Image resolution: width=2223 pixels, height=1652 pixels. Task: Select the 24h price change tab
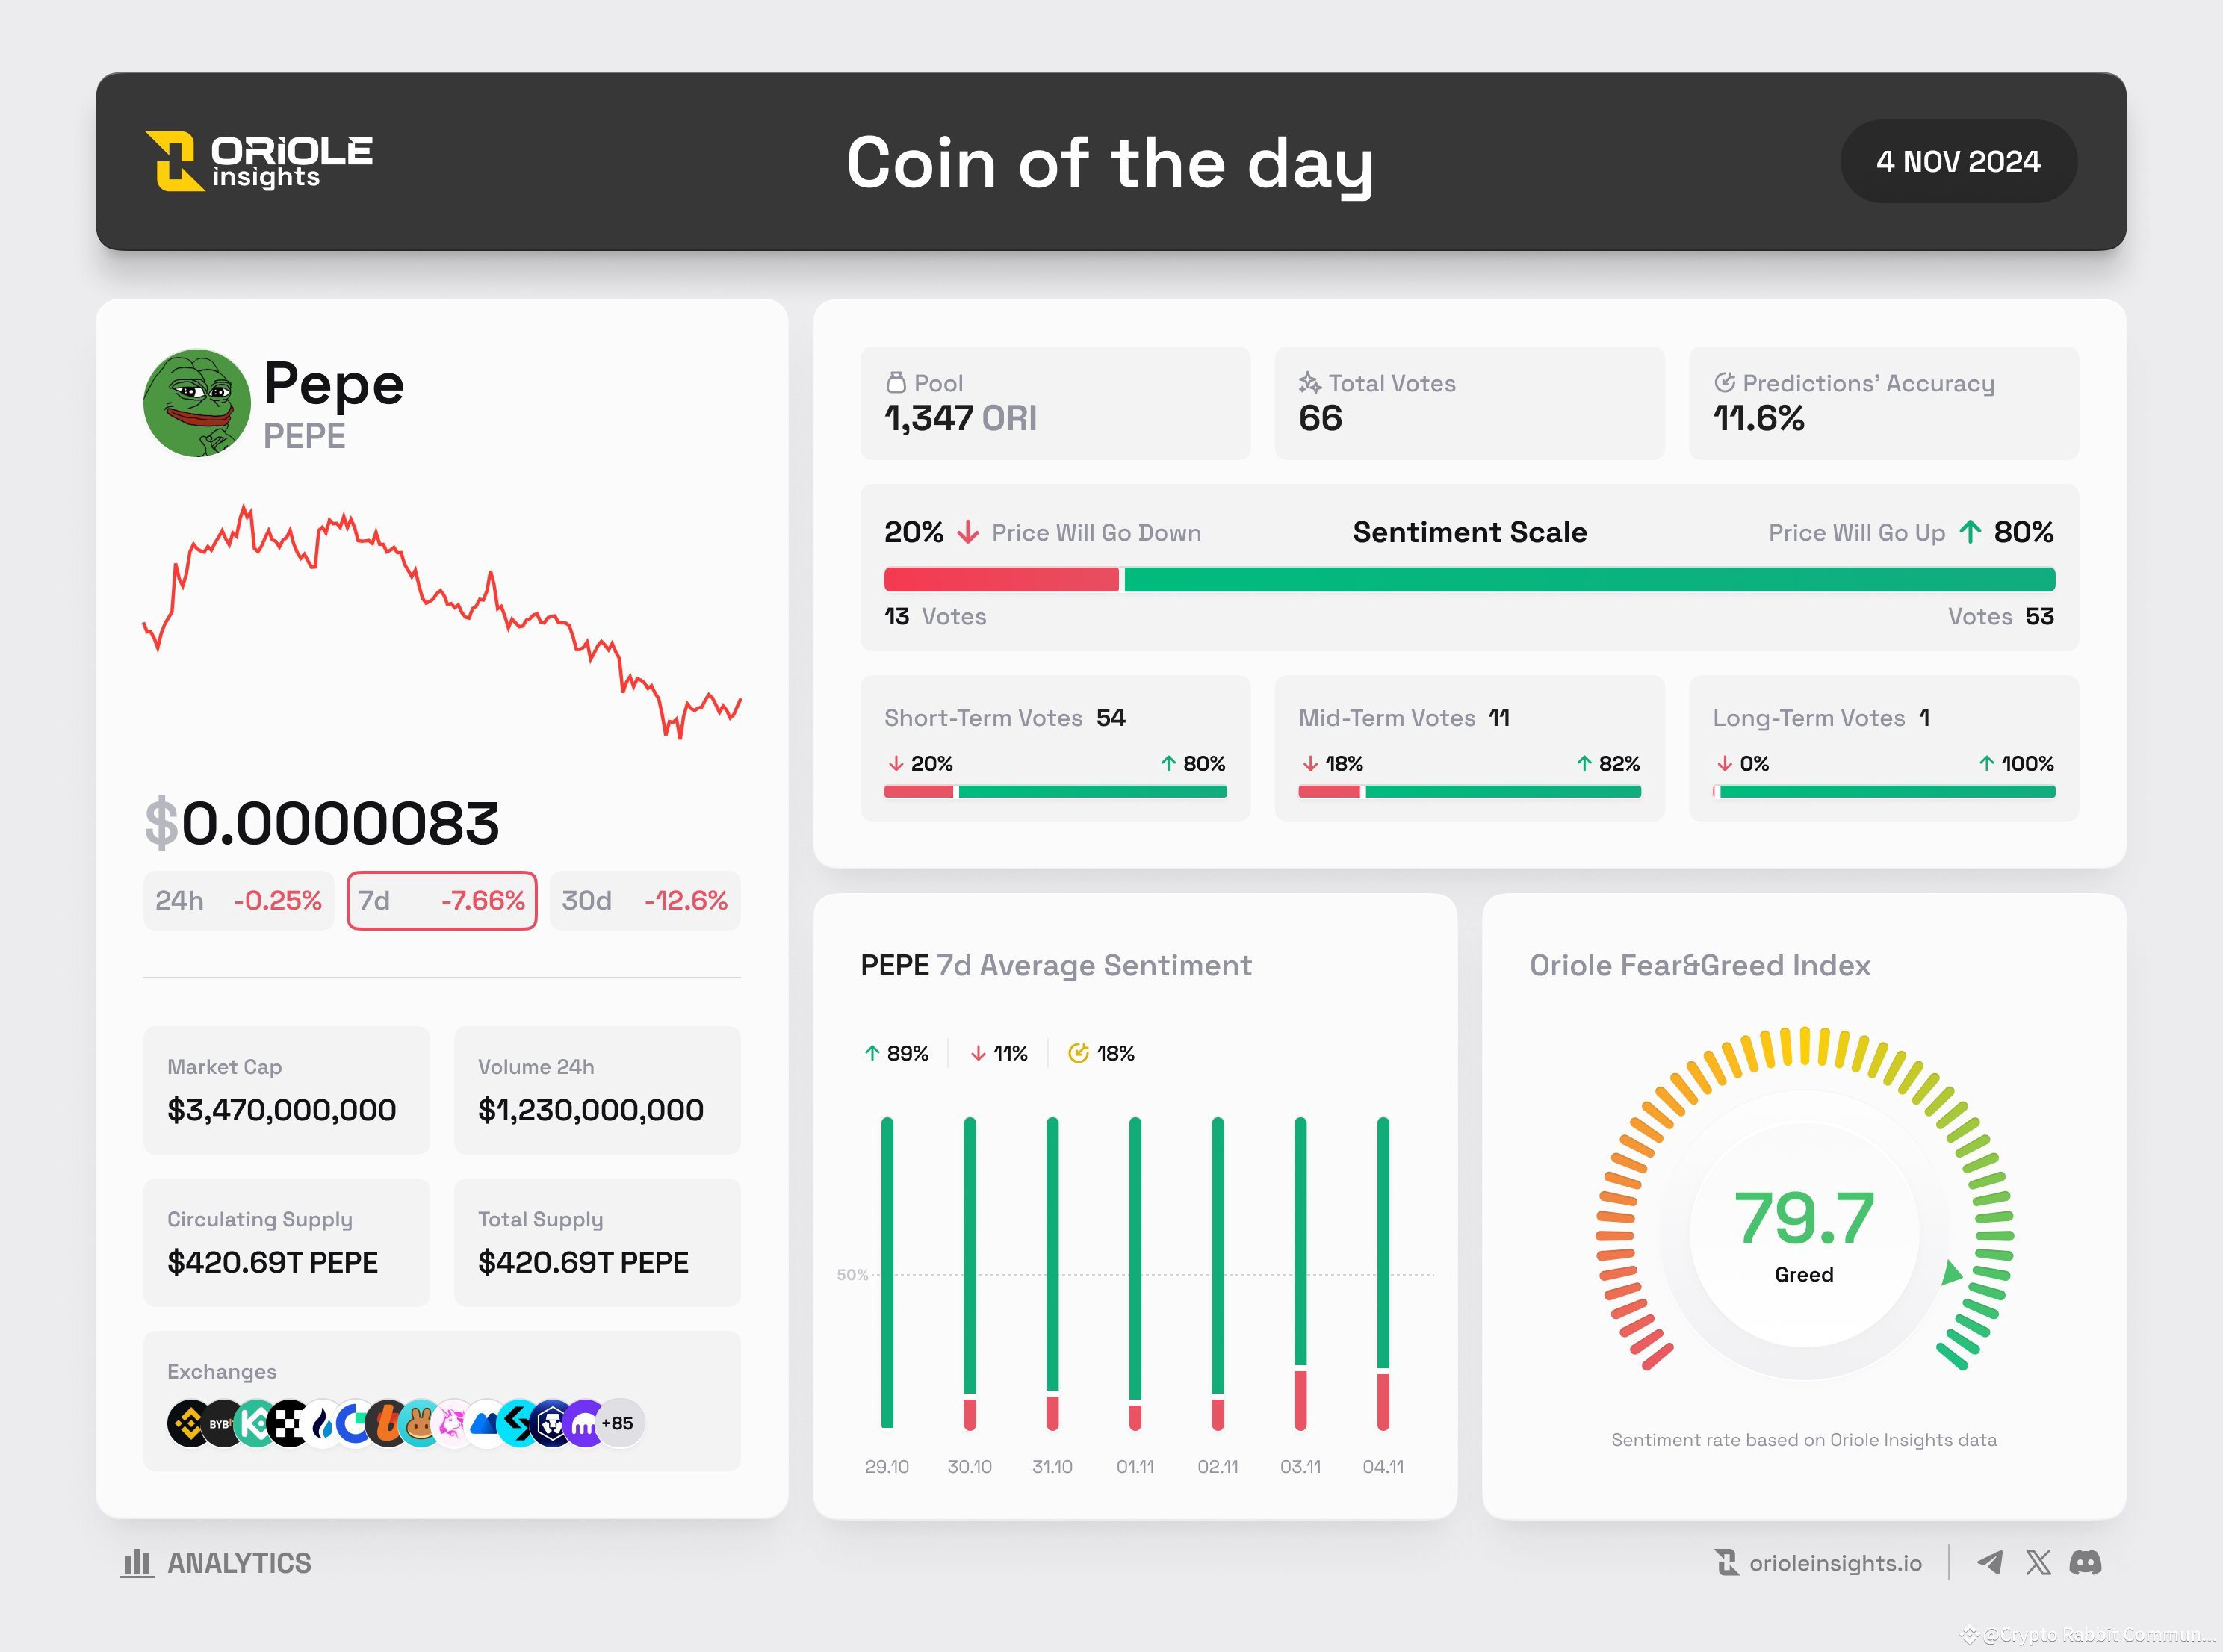click(238, 901)
